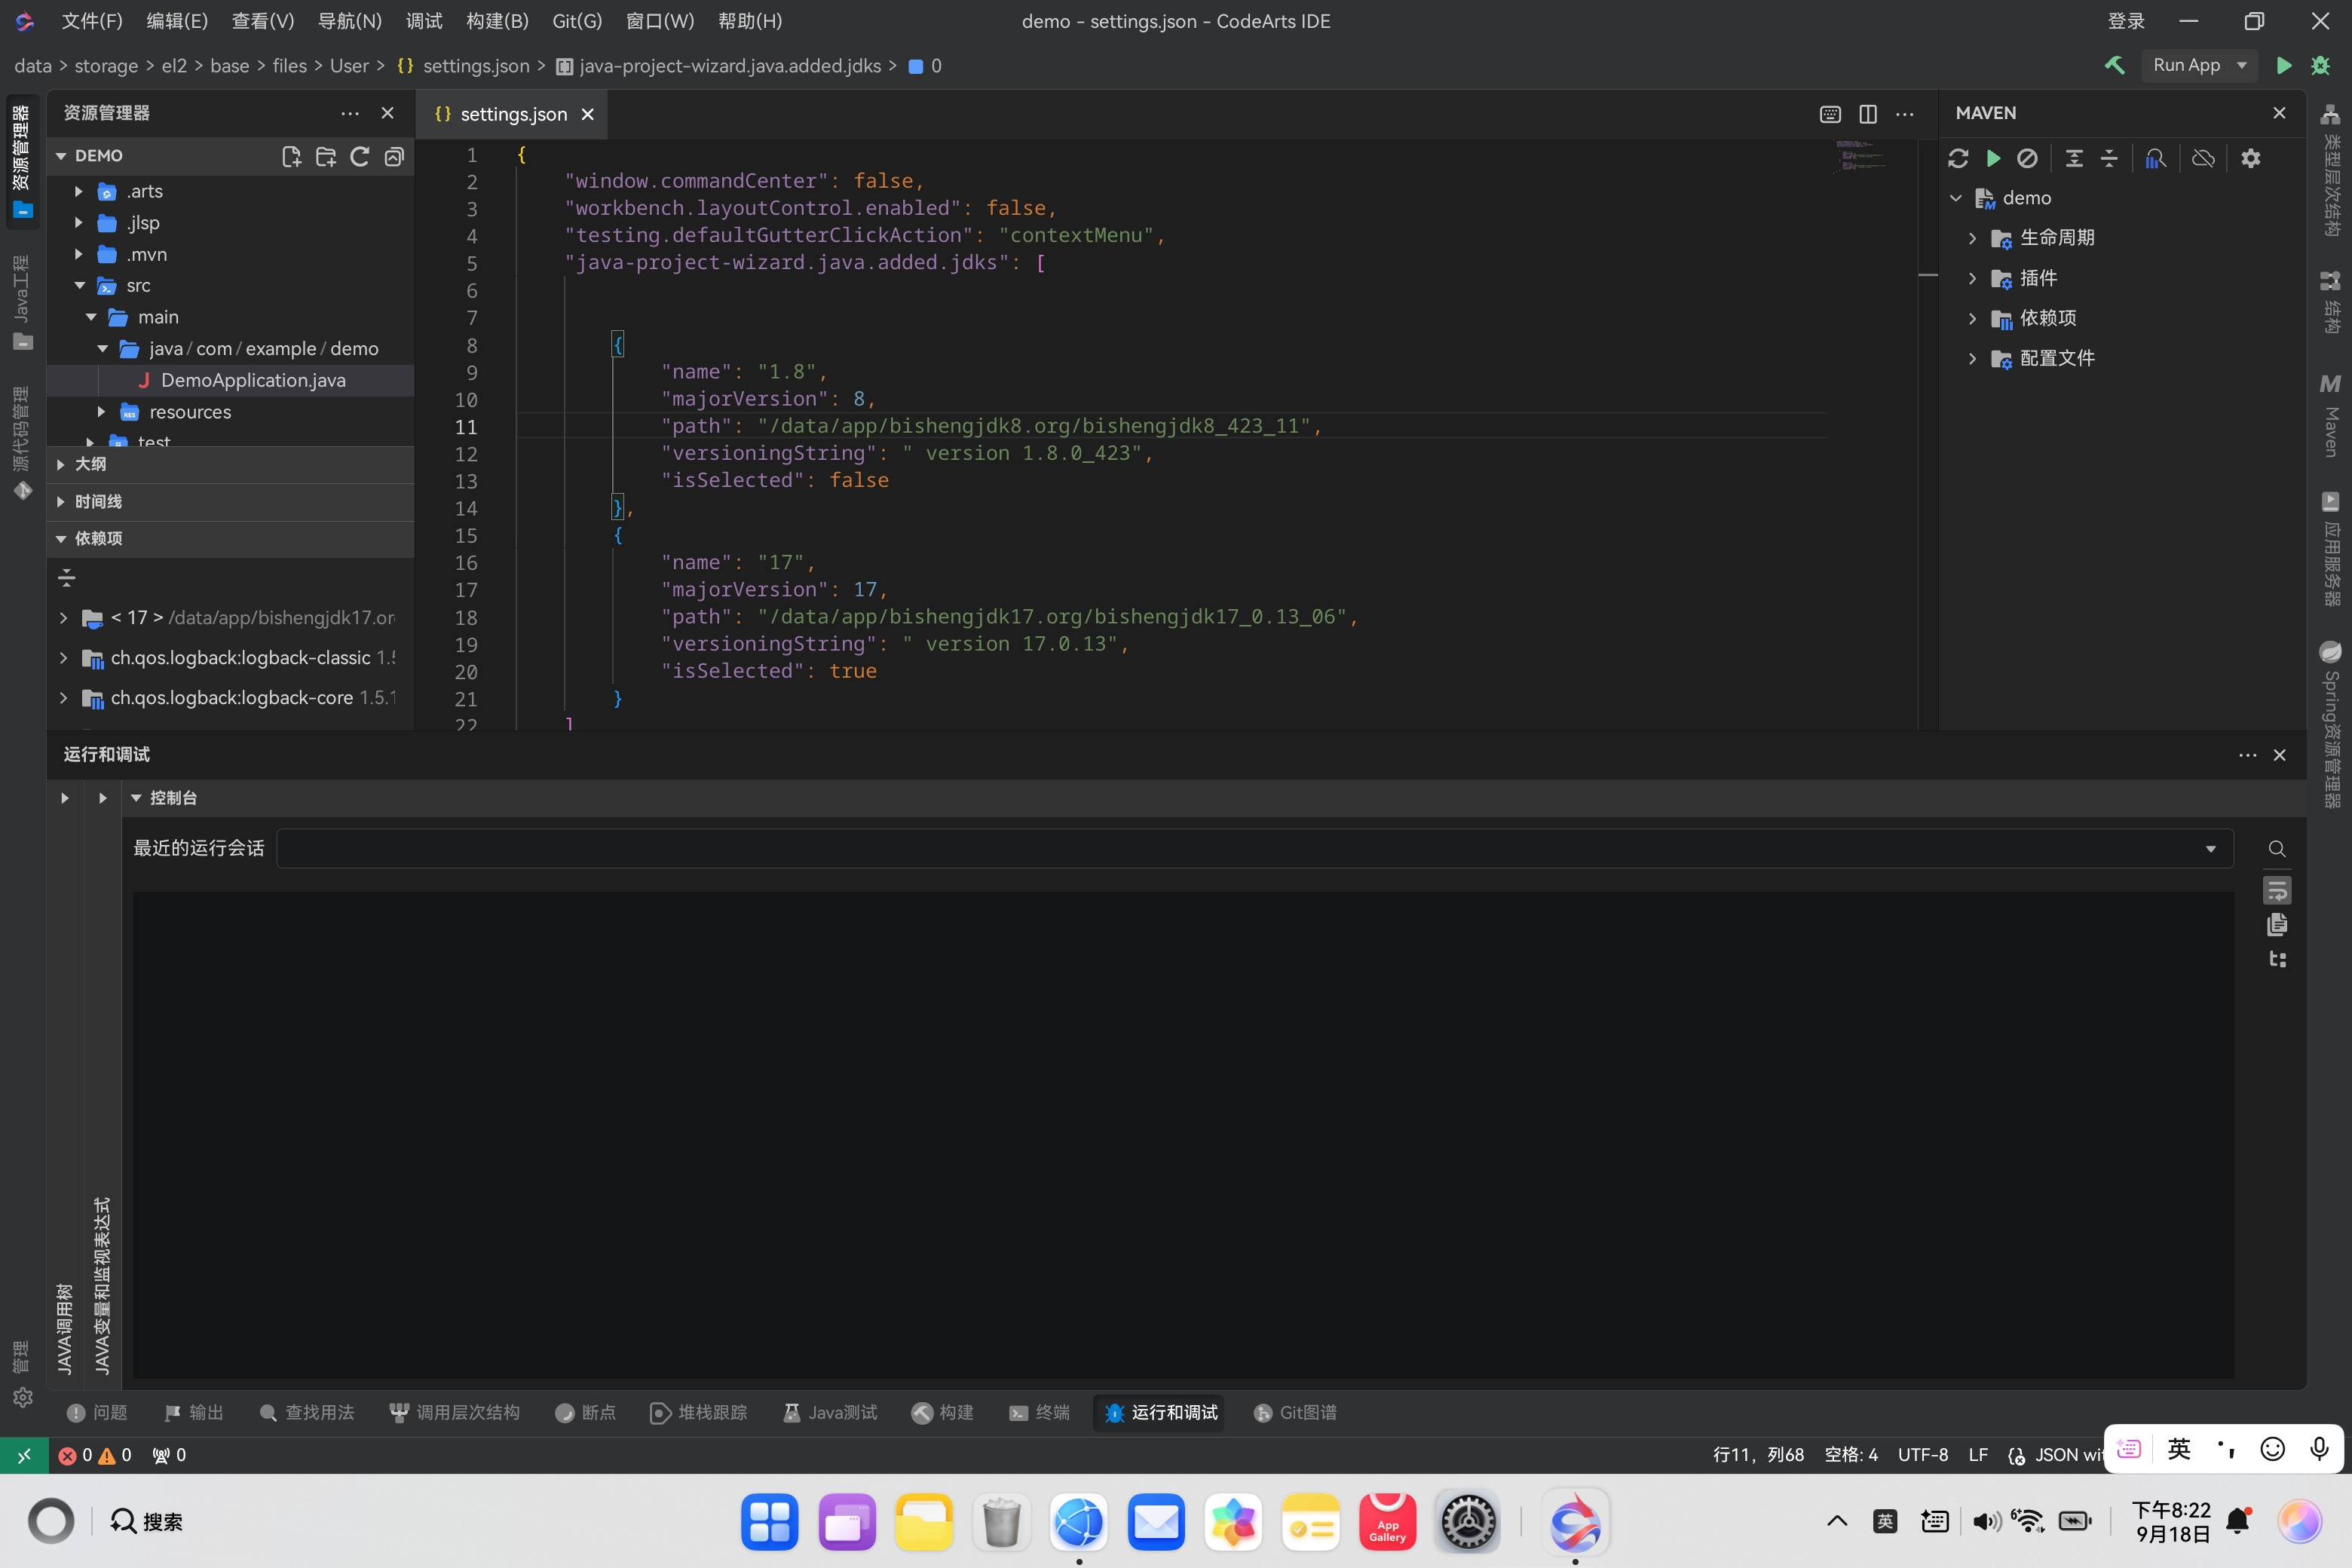Click the debug bug icon in top toolbar
This screenshot has width=2352, height=1568.
tap(2320, 65)
